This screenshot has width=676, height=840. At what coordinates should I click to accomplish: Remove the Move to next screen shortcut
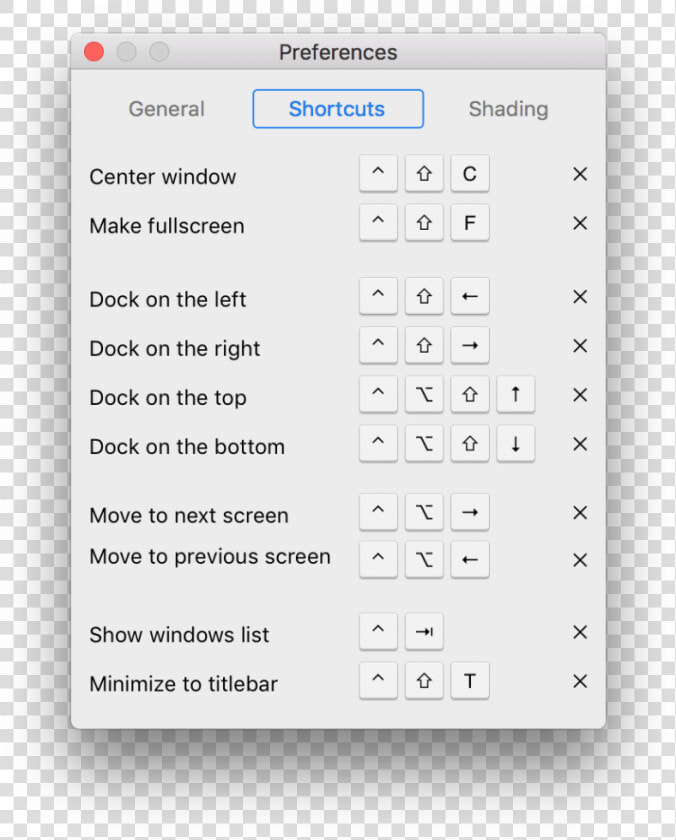tap(580, 513)
